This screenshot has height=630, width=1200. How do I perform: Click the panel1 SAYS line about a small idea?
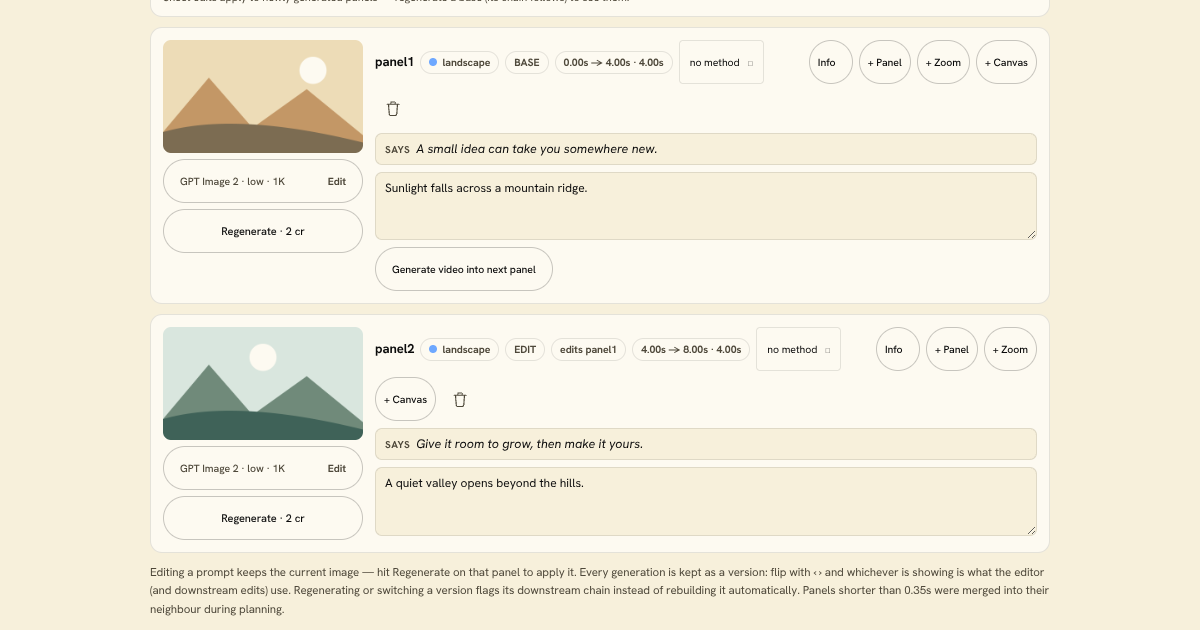pyautogui.click(x=706, y=149)
